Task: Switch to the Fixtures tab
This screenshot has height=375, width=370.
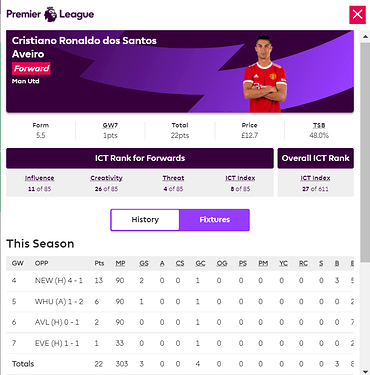Action: point(214,220)
